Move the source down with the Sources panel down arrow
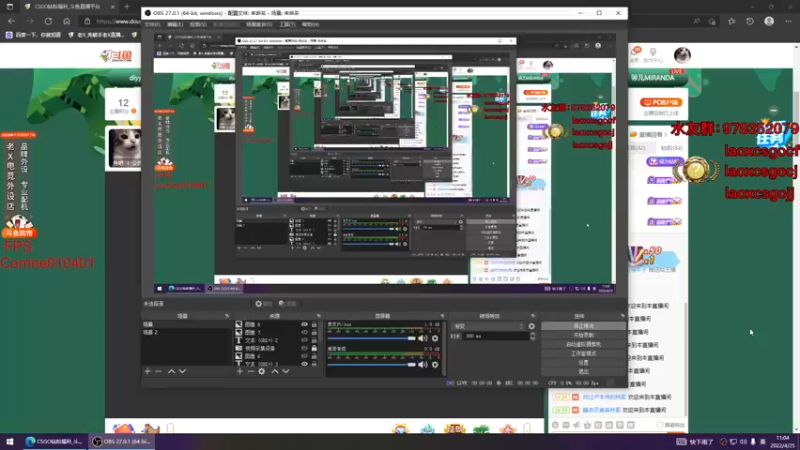Viewport: 800px width, 450px height. pyautogui.click(x=286, y=371)
